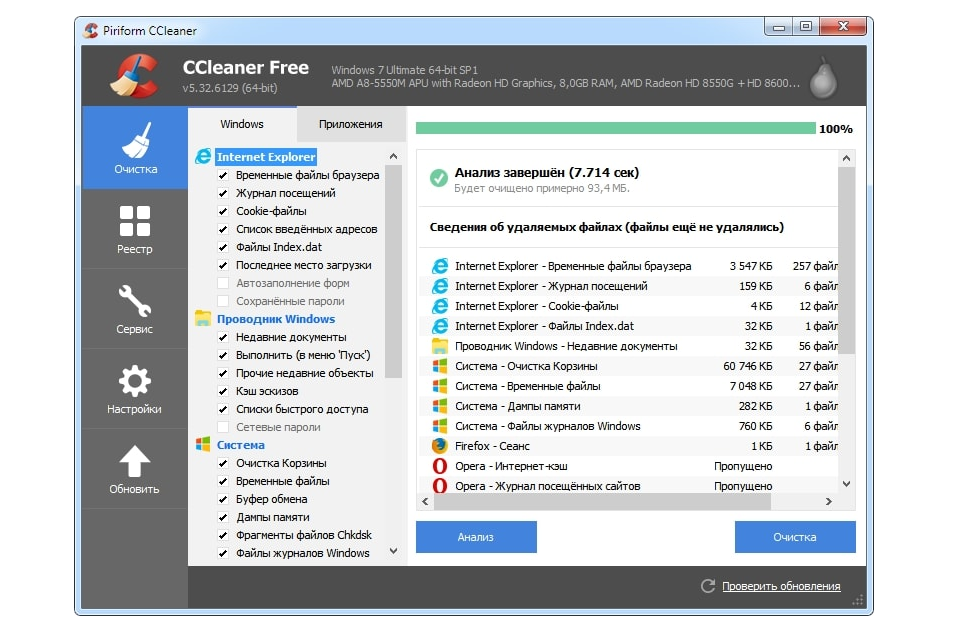Click the horizontal scrollbar thumb under results
967x631 pixels.
tap(603, 501)
